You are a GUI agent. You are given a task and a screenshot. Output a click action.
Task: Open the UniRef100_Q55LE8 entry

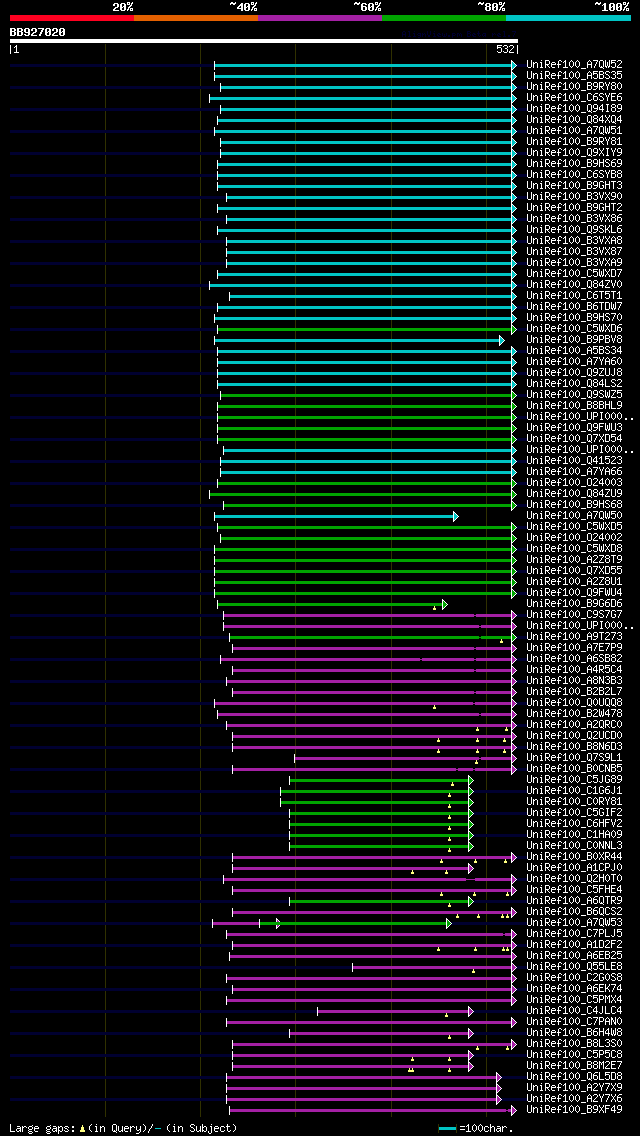tap(574, 966)
